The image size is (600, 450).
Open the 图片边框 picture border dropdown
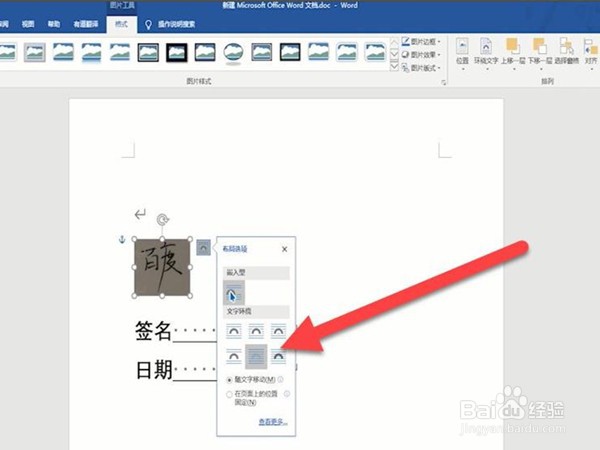click(x=421, y=41)
